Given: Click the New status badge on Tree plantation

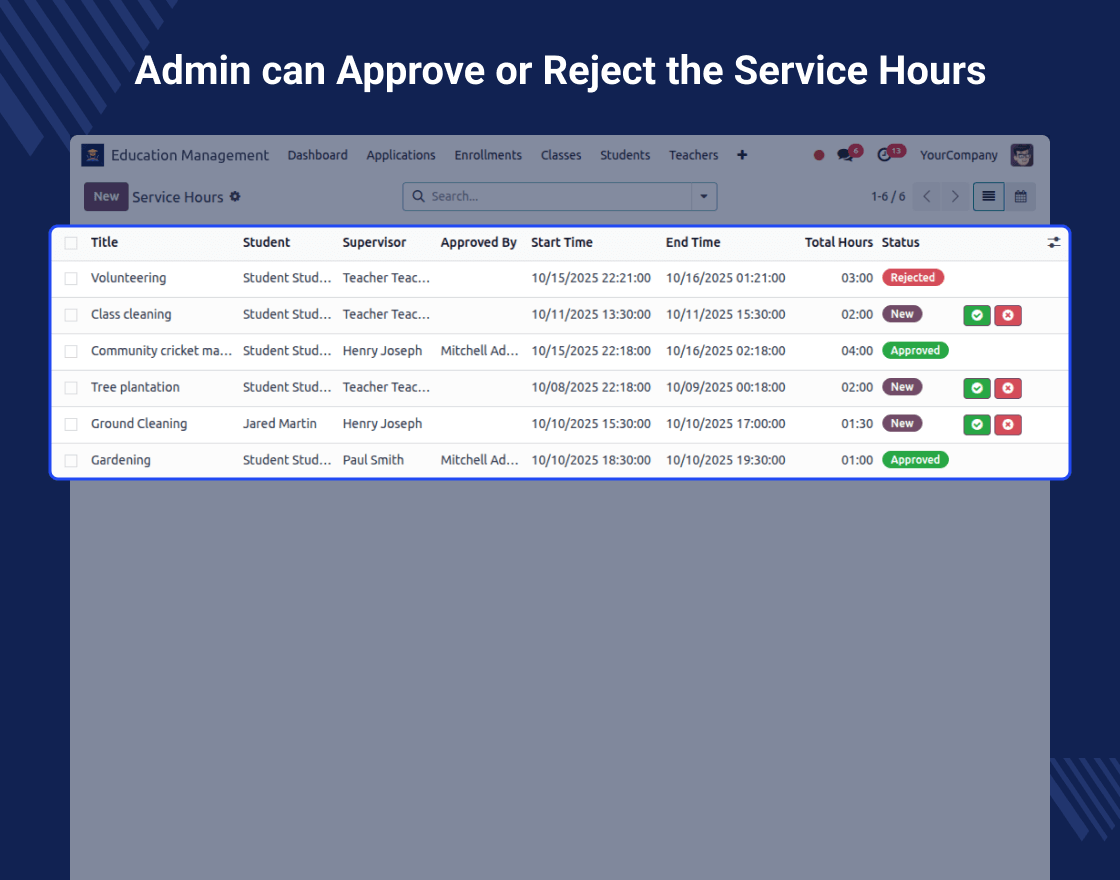Looking at the screenshot, I should point(902,387).
